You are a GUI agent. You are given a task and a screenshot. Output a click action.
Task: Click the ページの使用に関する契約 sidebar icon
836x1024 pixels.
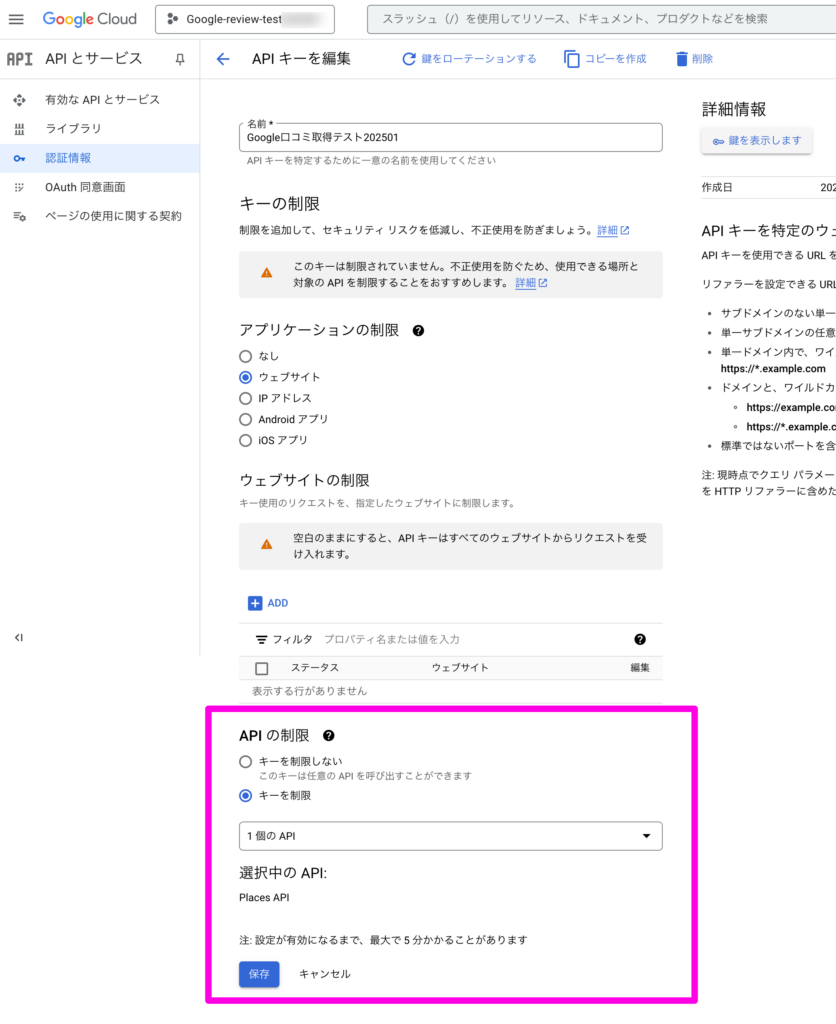click(x=20, y=216)
